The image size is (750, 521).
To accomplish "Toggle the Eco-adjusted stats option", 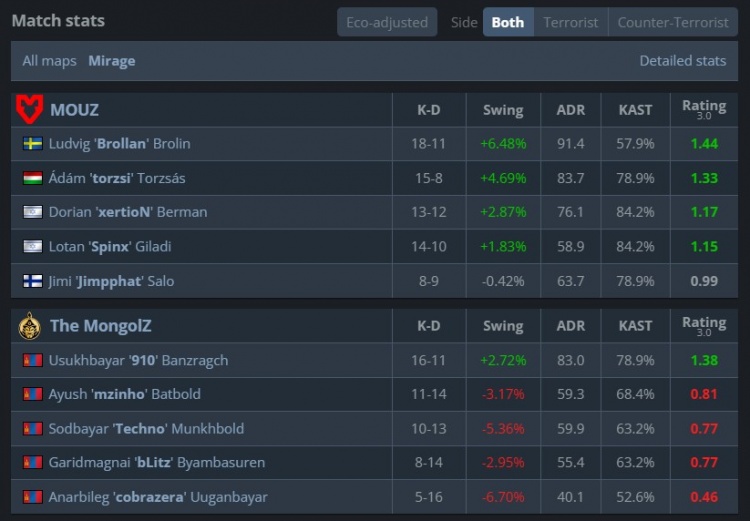I will [x=386, y=22].
